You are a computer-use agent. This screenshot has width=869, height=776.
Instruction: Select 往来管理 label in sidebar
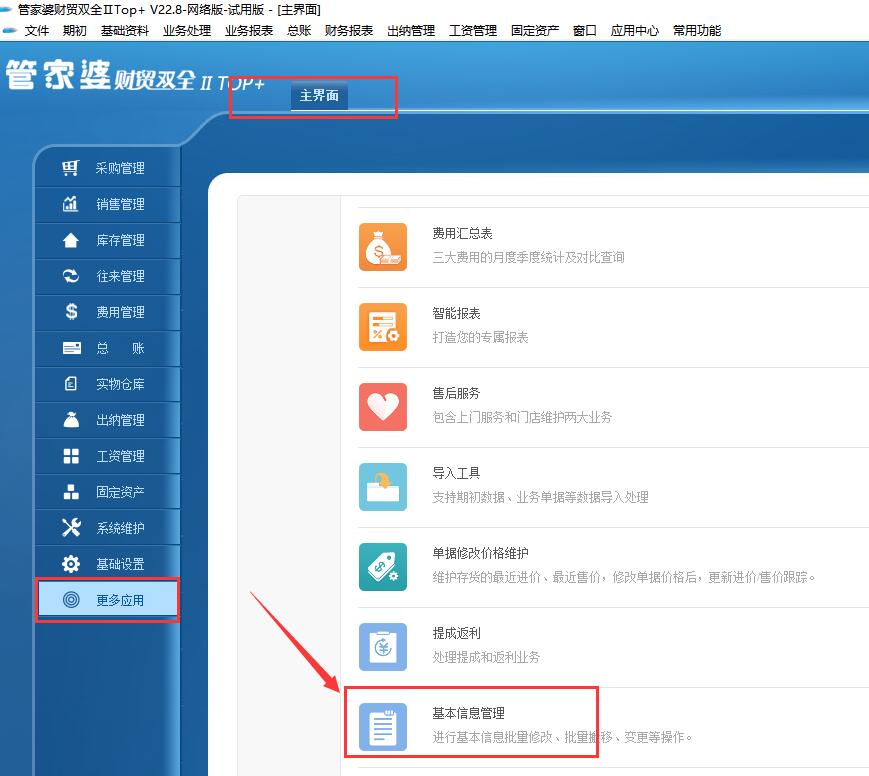click(120, 276)
